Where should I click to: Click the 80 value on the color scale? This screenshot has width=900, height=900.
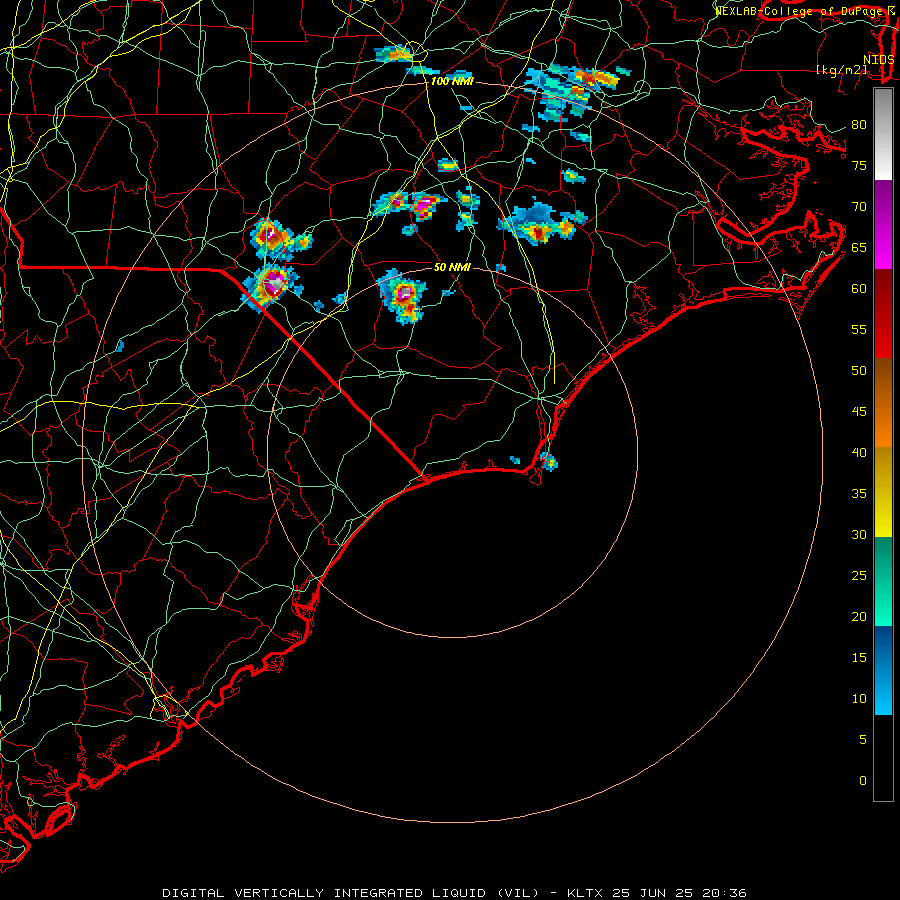coord(859,125)
